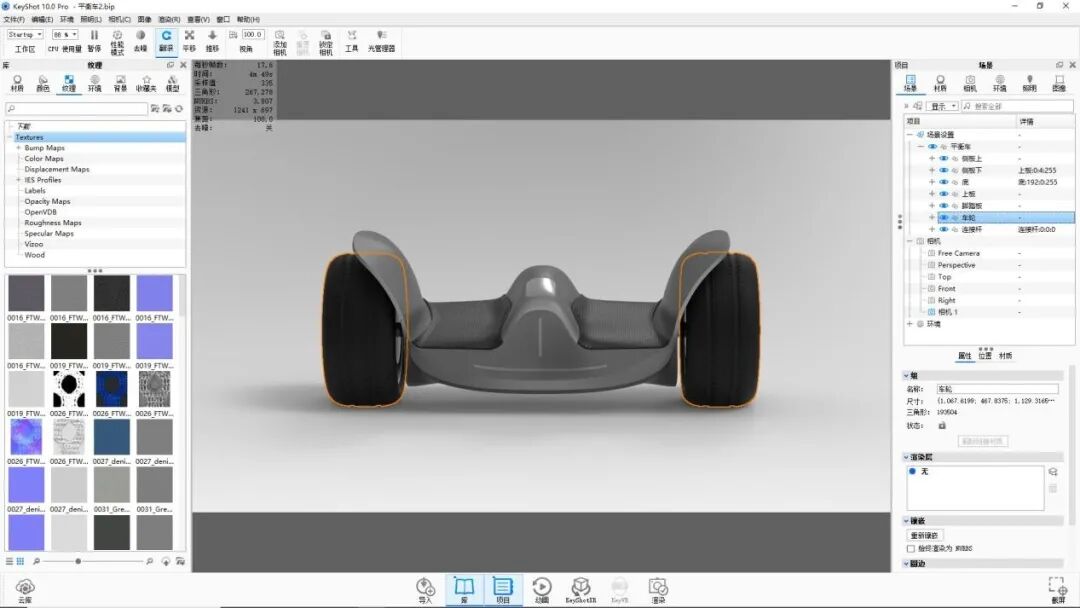Toggle visibility eye for 车轮
Screen dimensions: 1080x608
tap(944, 218)
